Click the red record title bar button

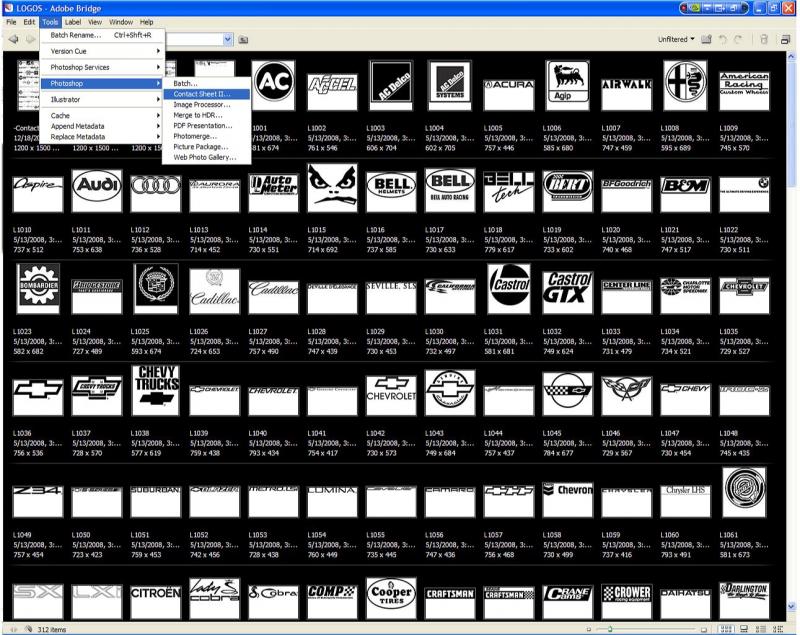(x=684, y=8)
